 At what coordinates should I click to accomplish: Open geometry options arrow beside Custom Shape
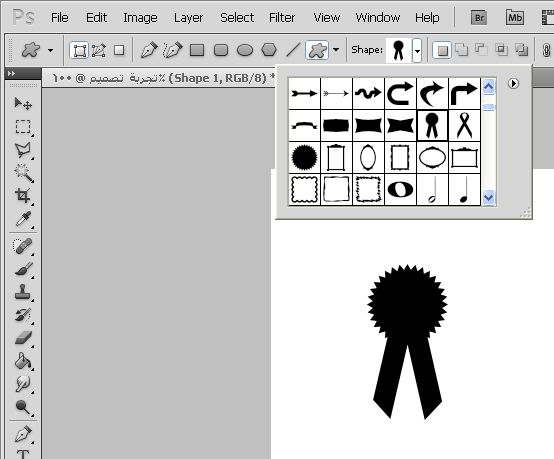(x=336, y=50)
